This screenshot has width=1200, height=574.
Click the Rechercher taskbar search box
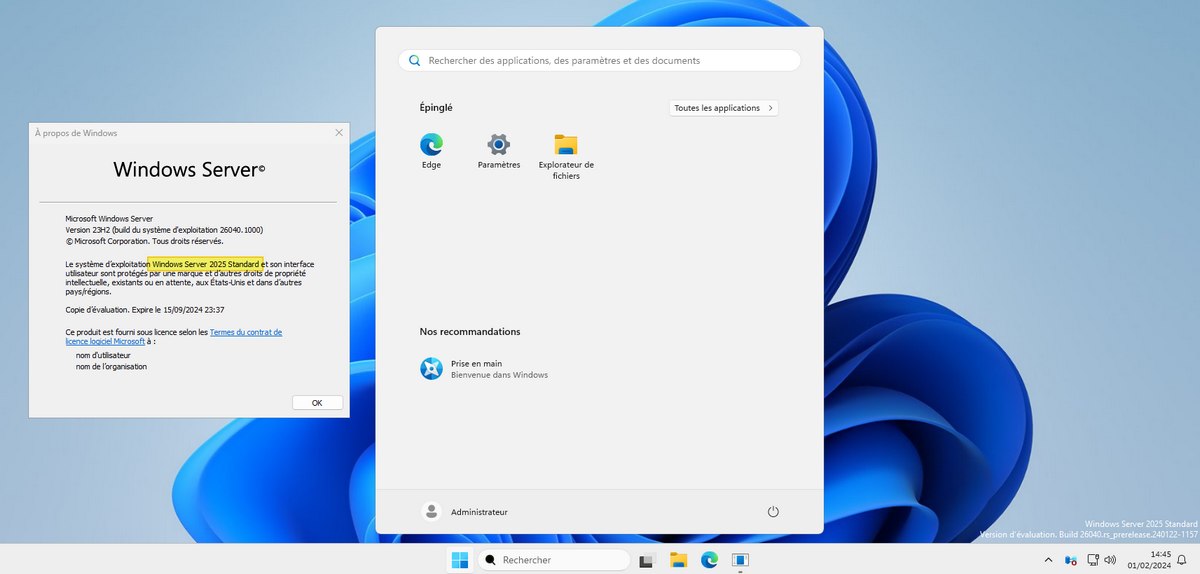550,560
